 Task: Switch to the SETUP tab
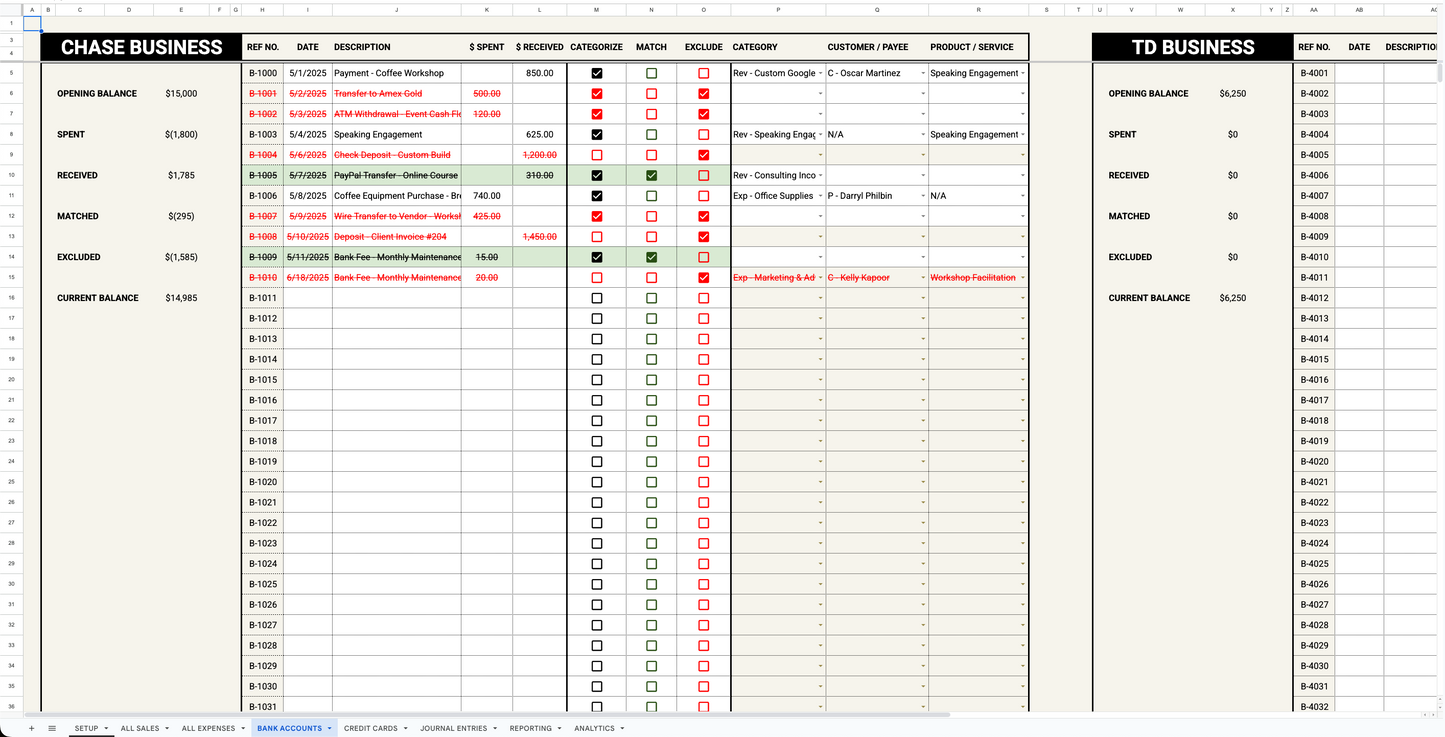85,728
